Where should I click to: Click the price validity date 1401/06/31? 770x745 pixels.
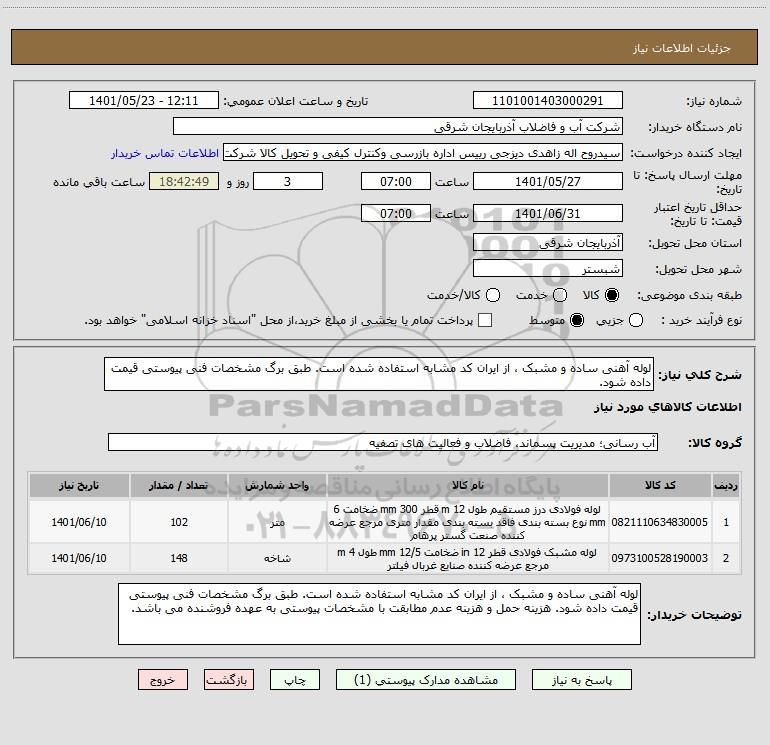(548, 213)
